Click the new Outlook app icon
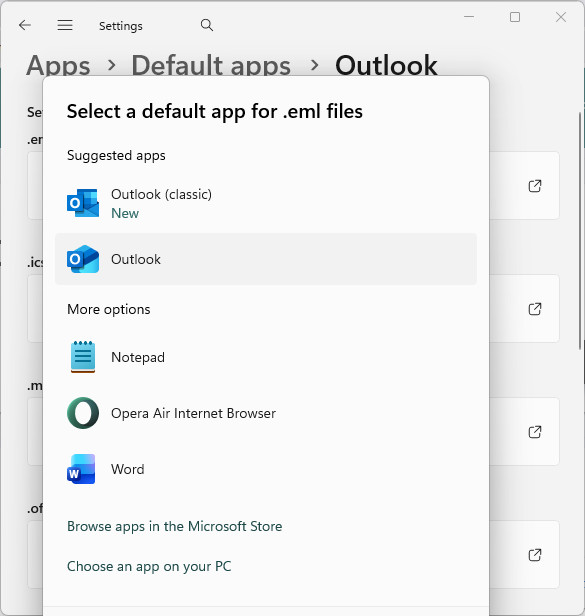Image resolution: width=585 pixels, height=616 pixels. pos(83,259)
